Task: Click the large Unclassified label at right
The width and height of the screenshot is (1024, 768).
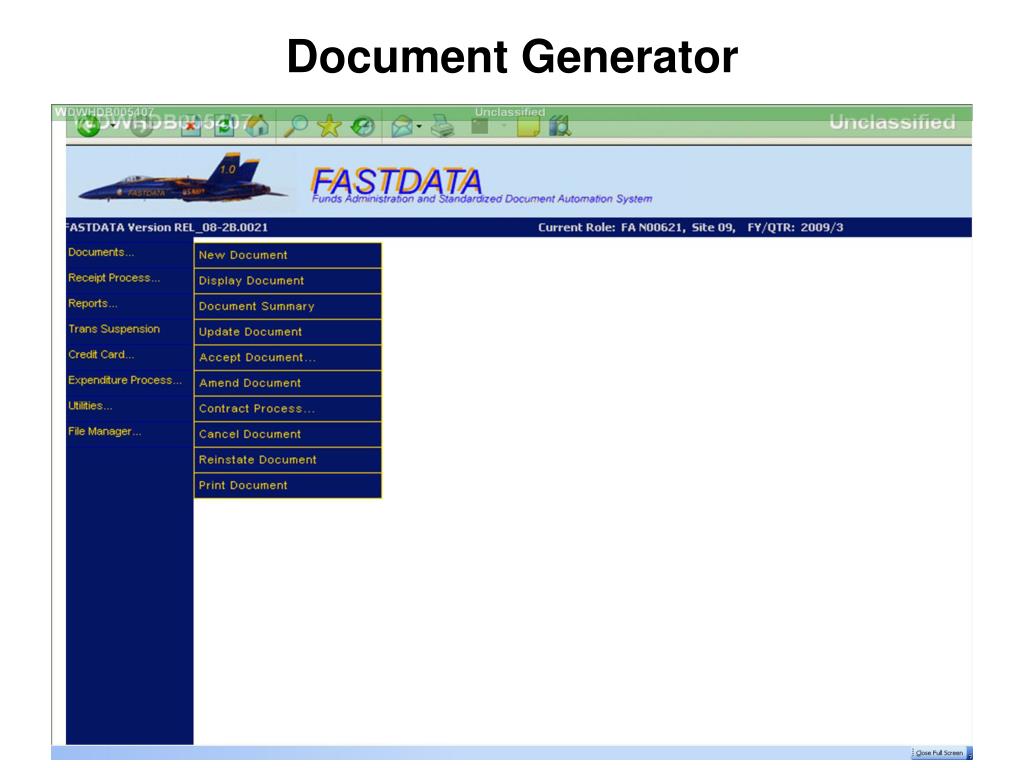Action: point(892,122)
